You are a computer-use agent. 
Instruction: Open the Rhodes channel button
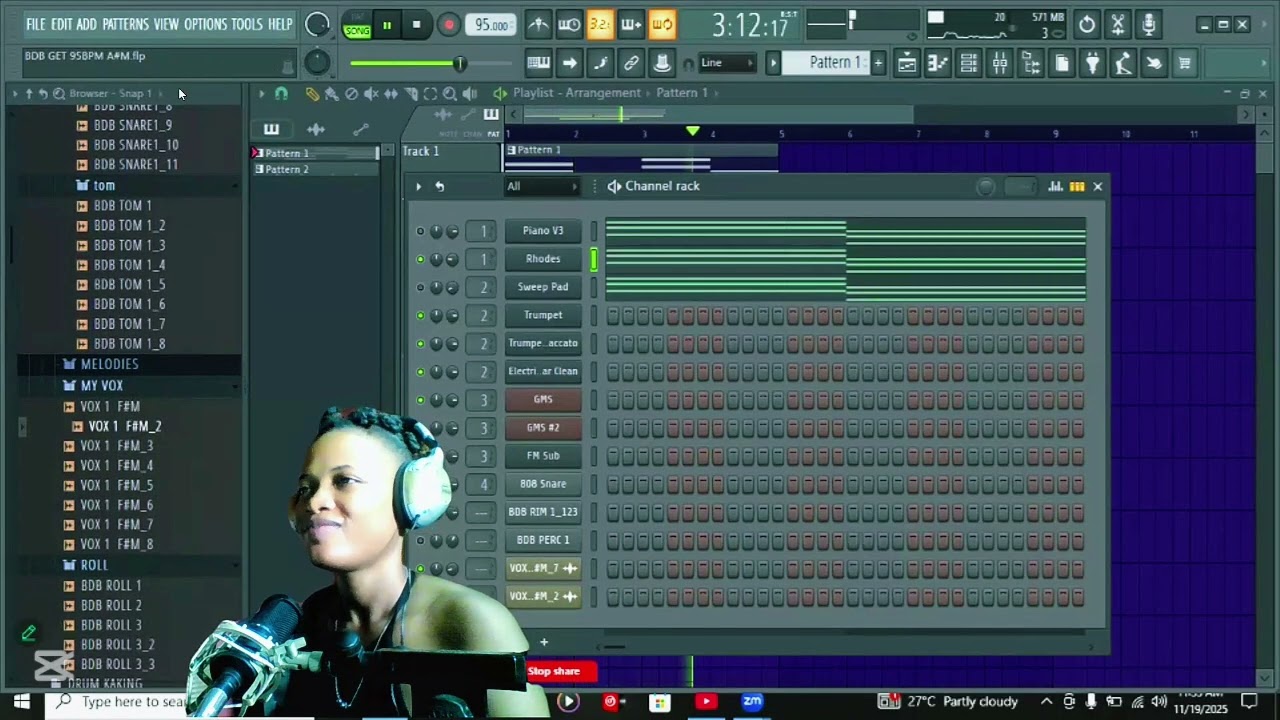click(543, 259)
